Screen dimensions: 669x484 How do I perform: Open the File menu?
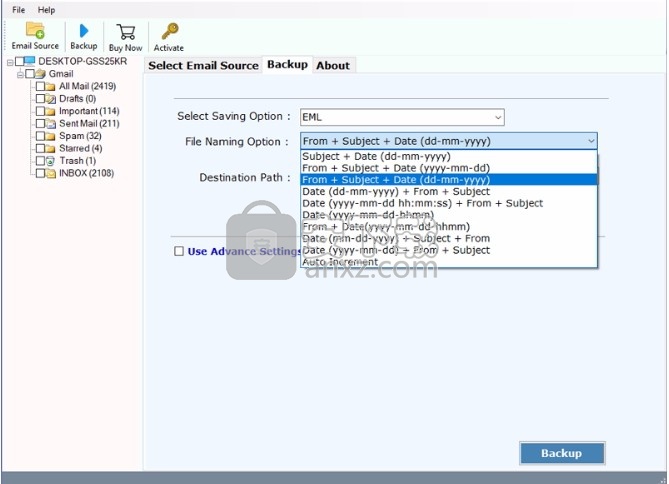point(19,9)
